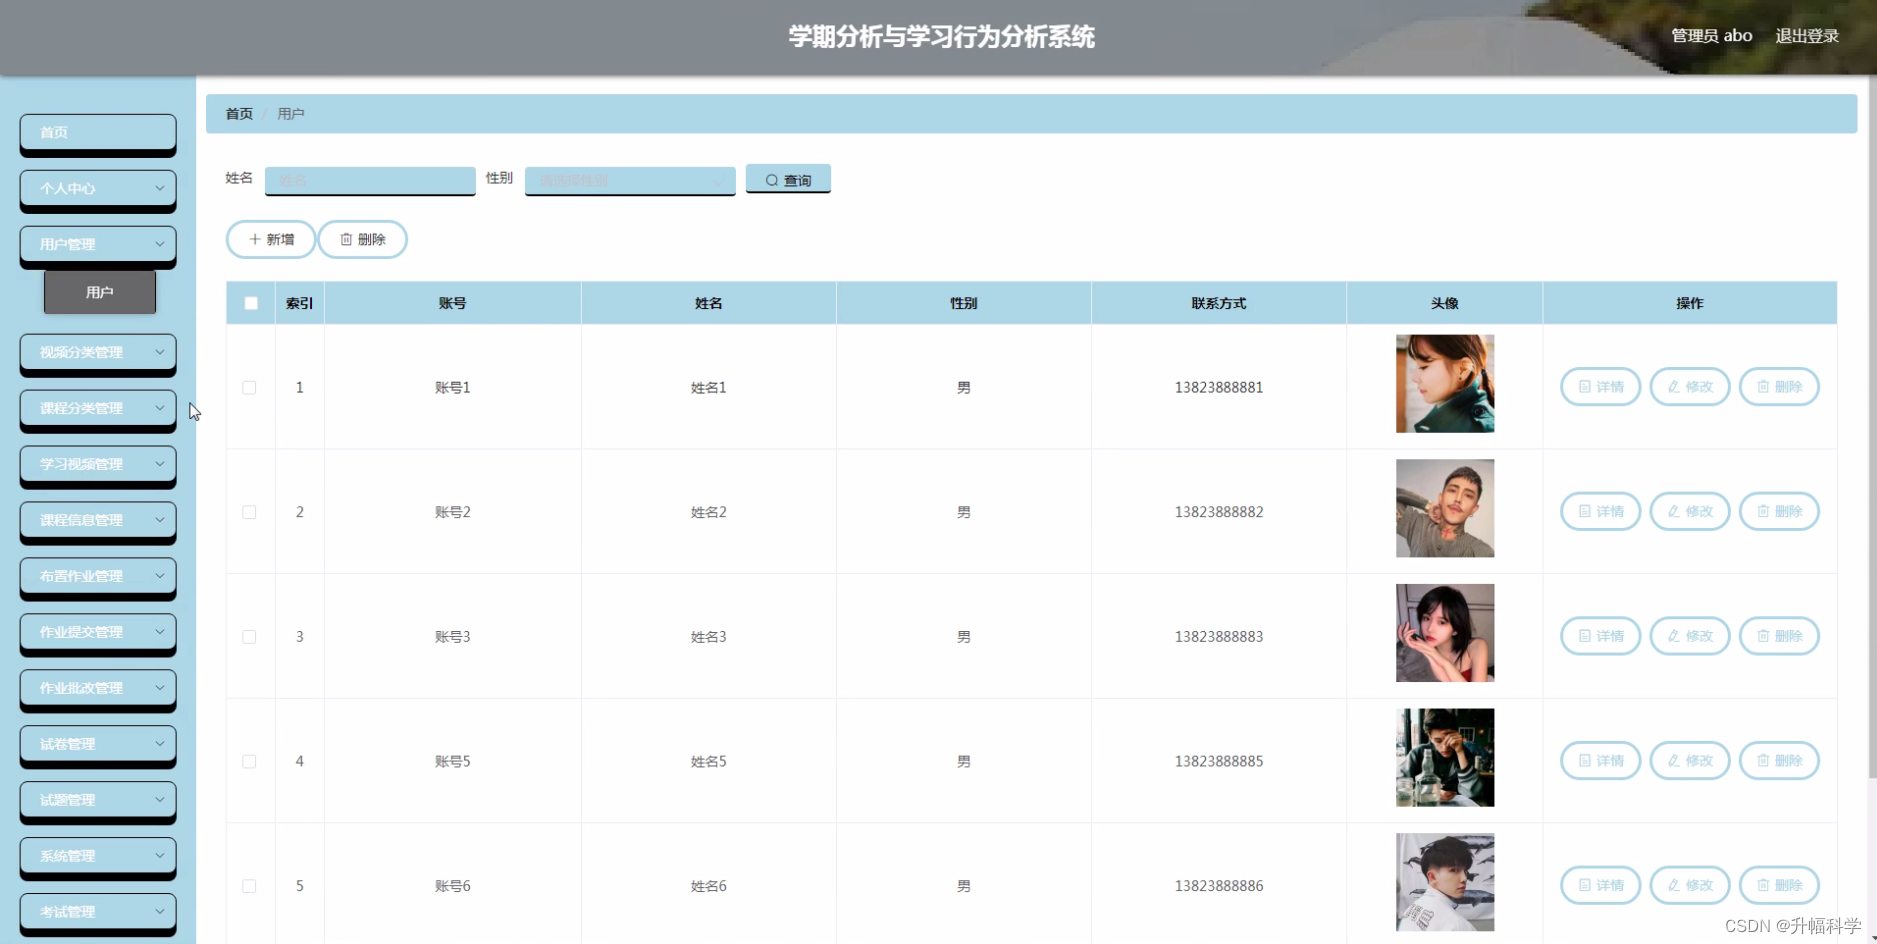Select the 用户 submenu item

[99, 291]
